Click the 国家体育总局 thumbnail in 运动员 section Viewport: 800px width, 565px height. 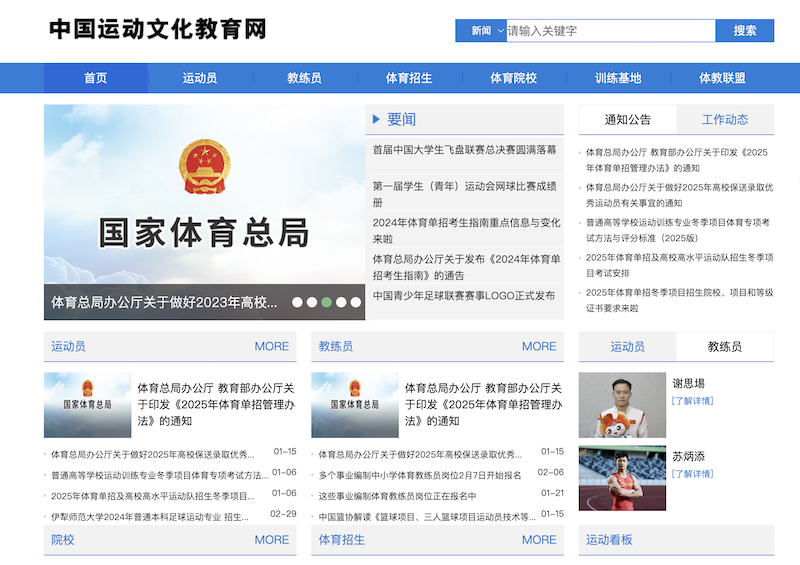87,405
